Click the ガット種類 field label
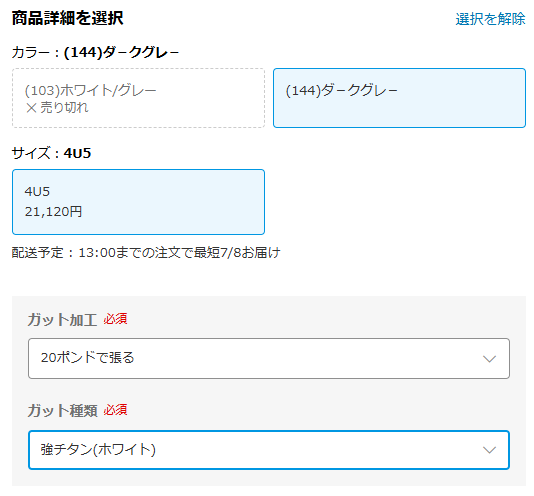The height and width of the screenshot is (496, 534). coord(62,410)
